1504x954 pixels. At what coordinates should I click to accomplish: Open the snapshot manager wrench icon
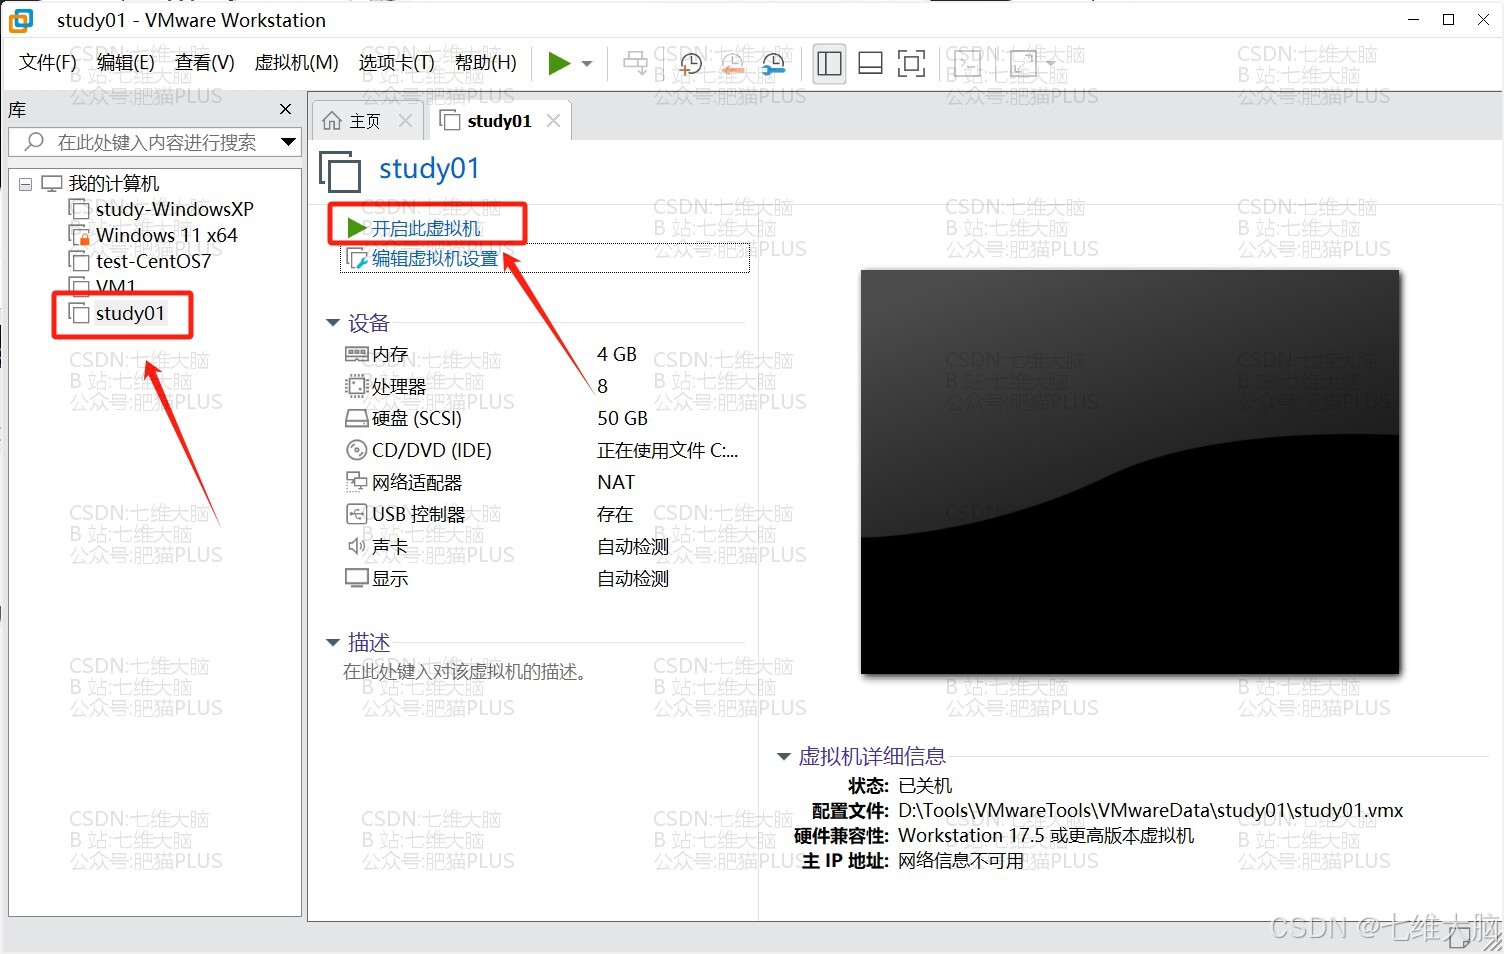click(x=774, y=64)
